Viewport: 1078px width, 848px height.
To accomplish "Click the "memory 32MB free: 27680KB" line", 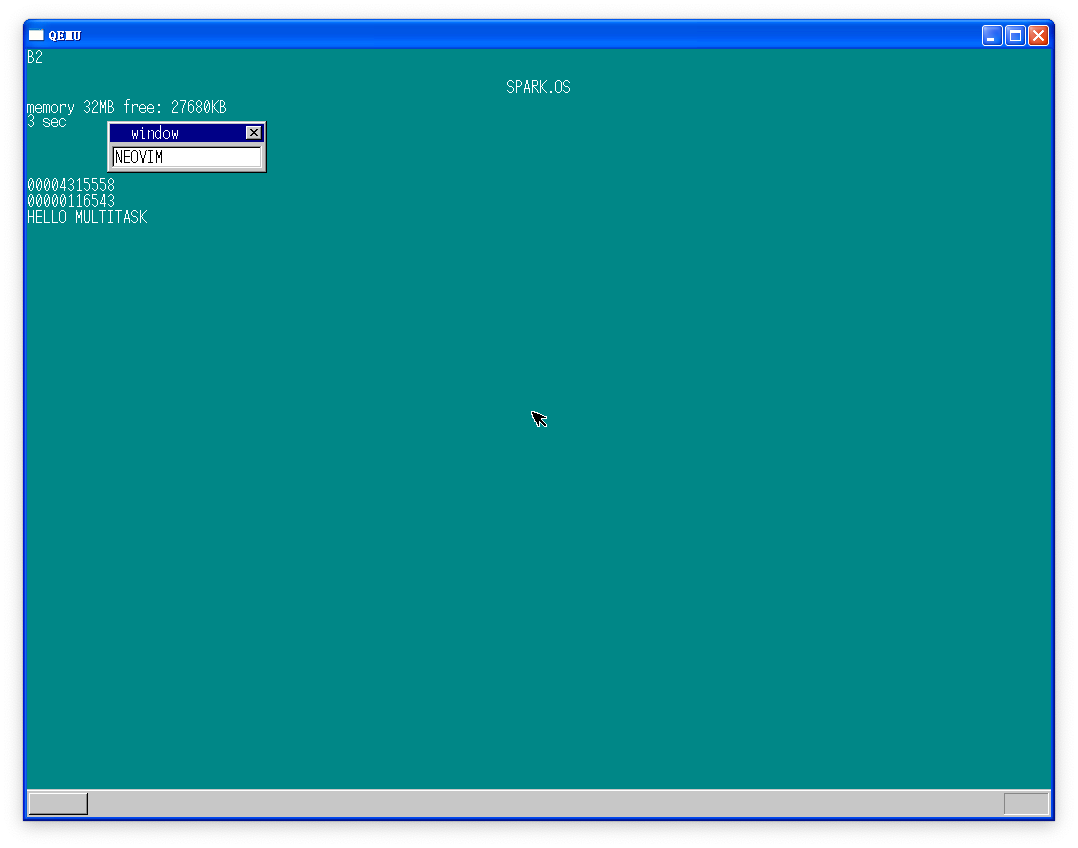I will (126, 107).
